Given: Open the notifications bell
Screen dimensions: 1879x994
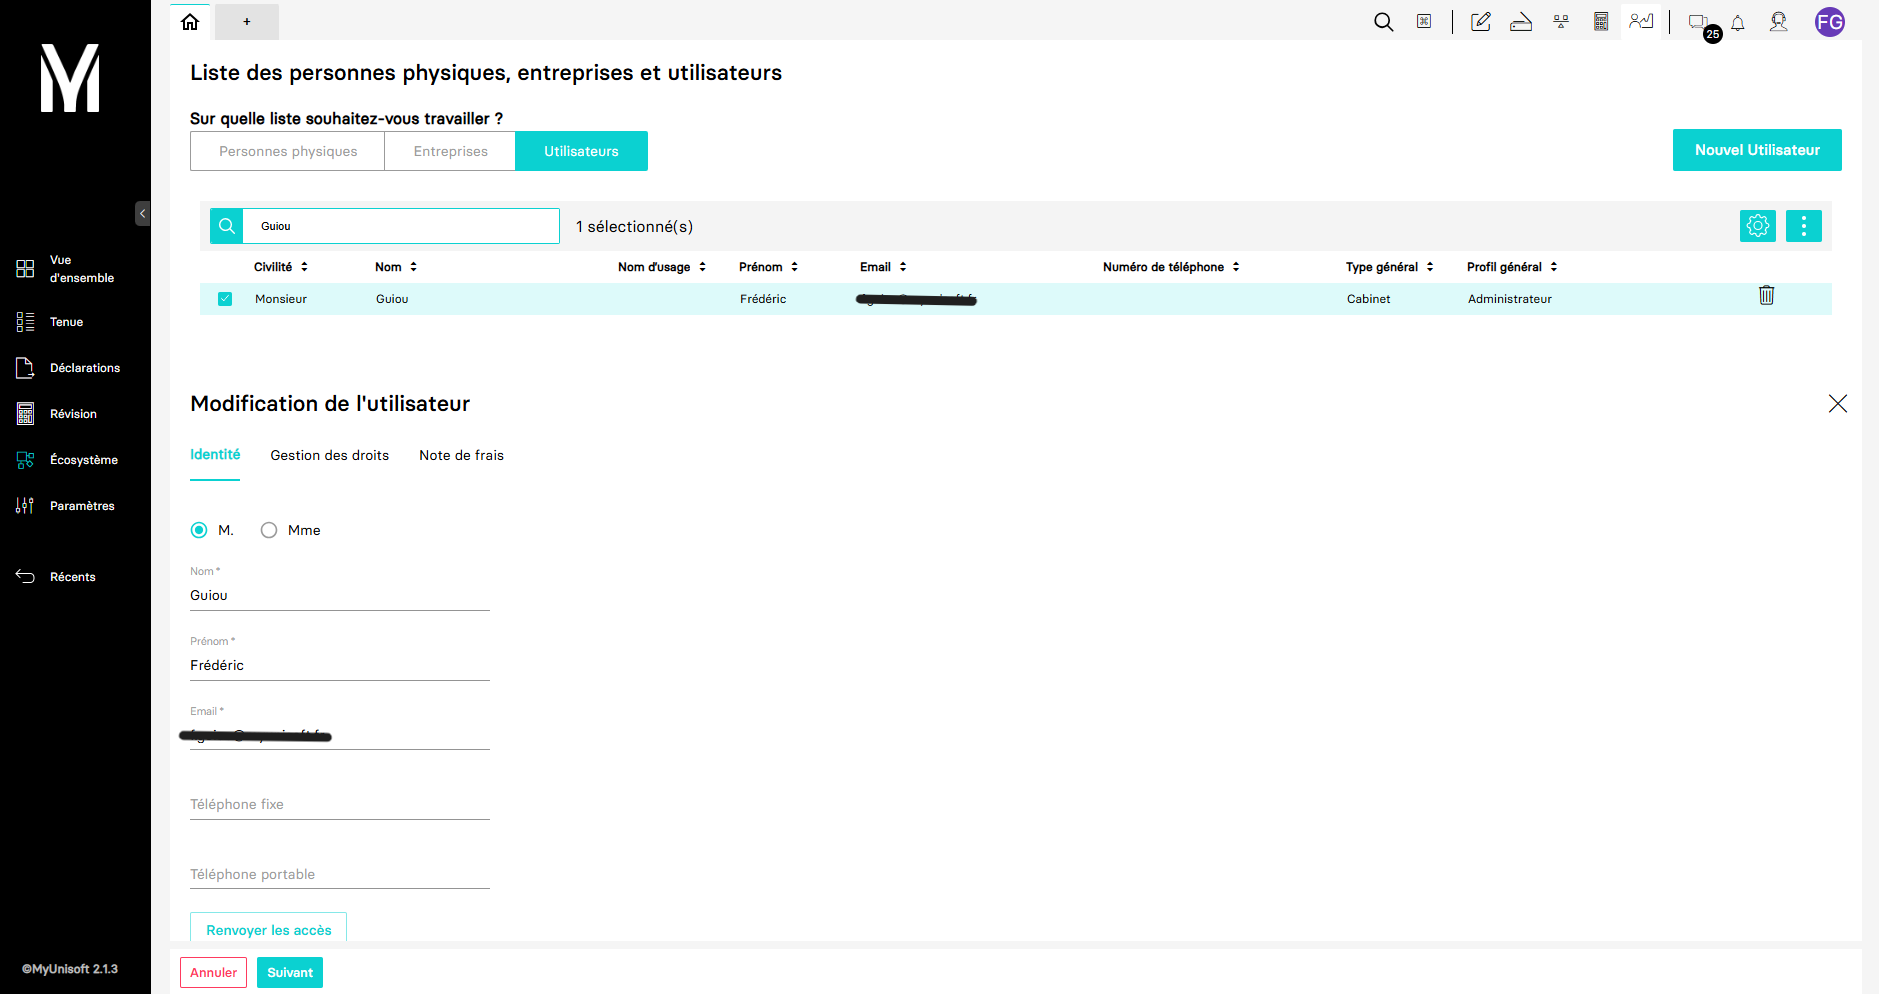Looking at the screenshot, I should 1738,23.
